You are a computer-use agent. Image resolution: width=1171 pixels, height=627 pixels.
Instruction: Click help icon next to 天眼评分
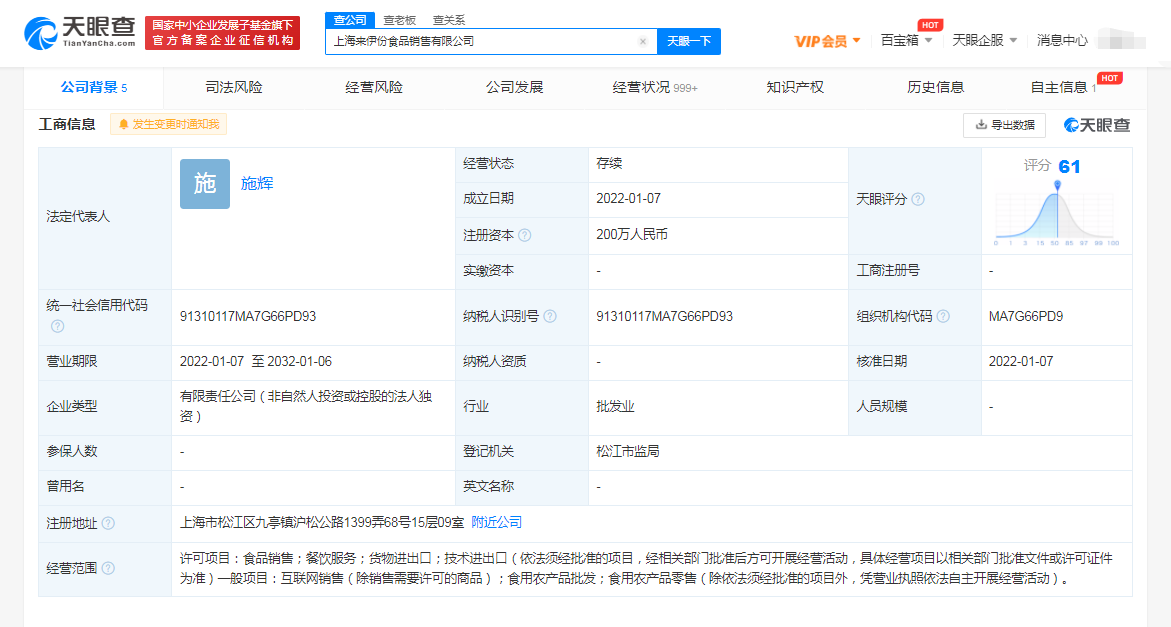click(x=919, y=199)
